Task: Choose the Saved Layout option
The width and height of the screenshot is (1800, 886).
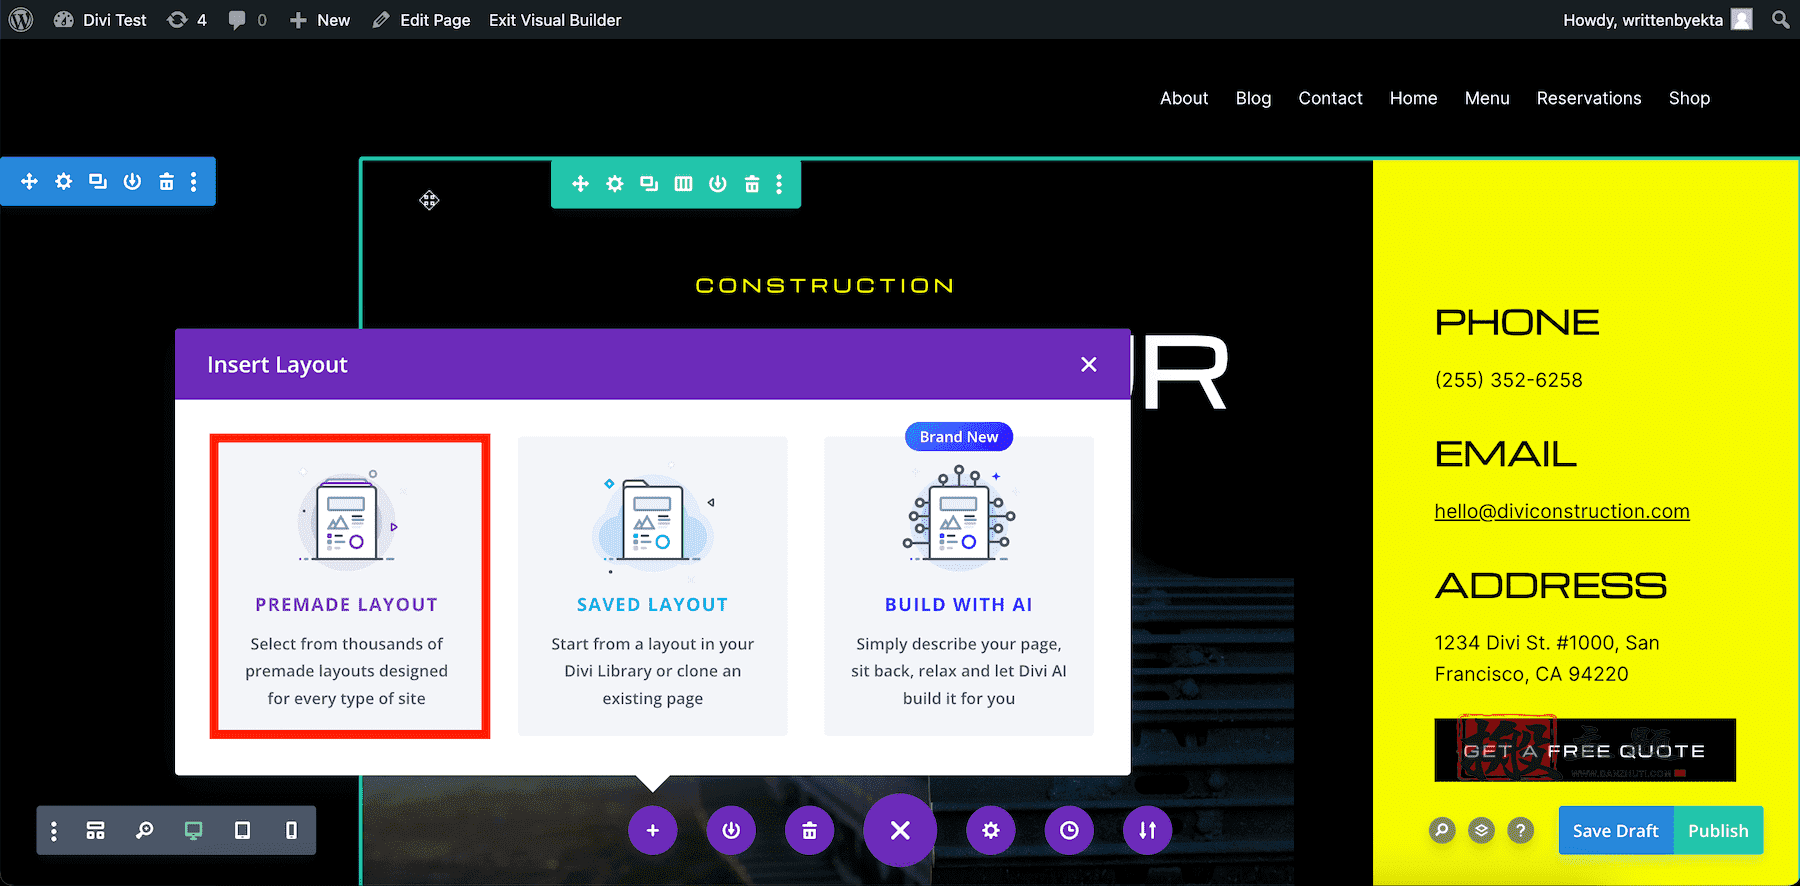Action: click(x=653, y=586)
